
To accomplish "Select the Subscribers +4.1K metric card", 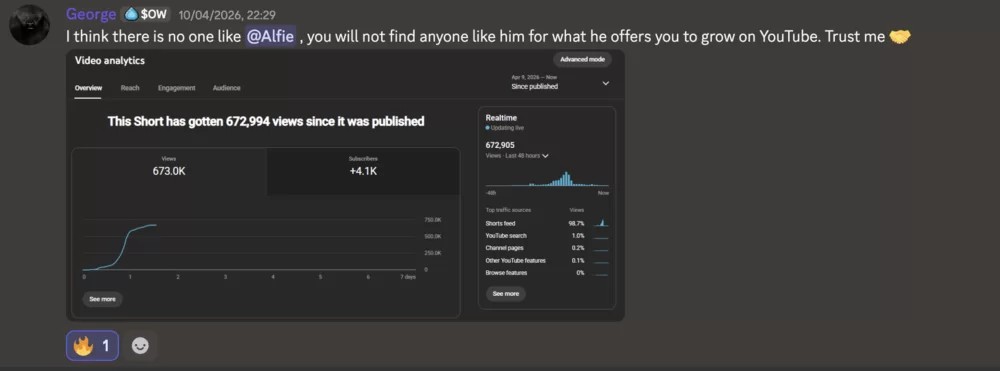I will 363,171.
